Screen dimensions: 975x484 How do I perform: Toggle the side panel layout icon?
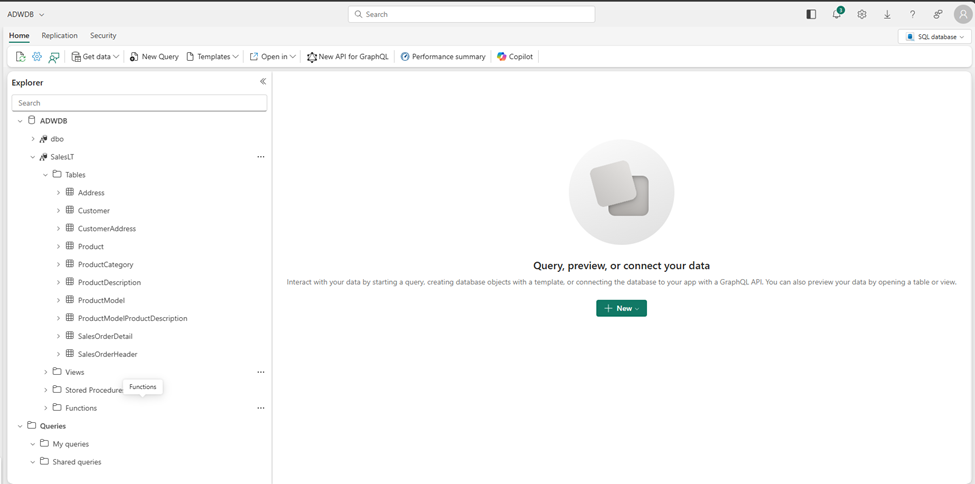(811, 15)
